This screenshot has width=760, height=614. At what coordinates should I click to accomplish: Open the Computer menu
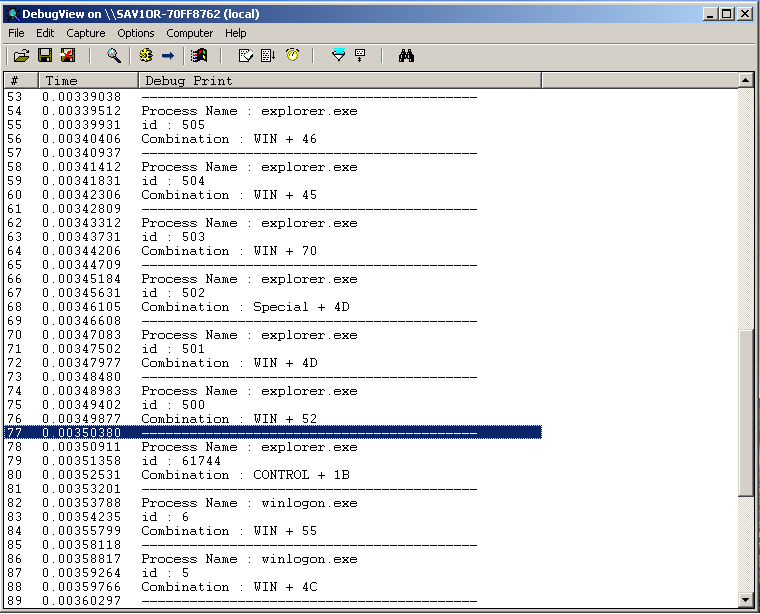click(190, 33)
